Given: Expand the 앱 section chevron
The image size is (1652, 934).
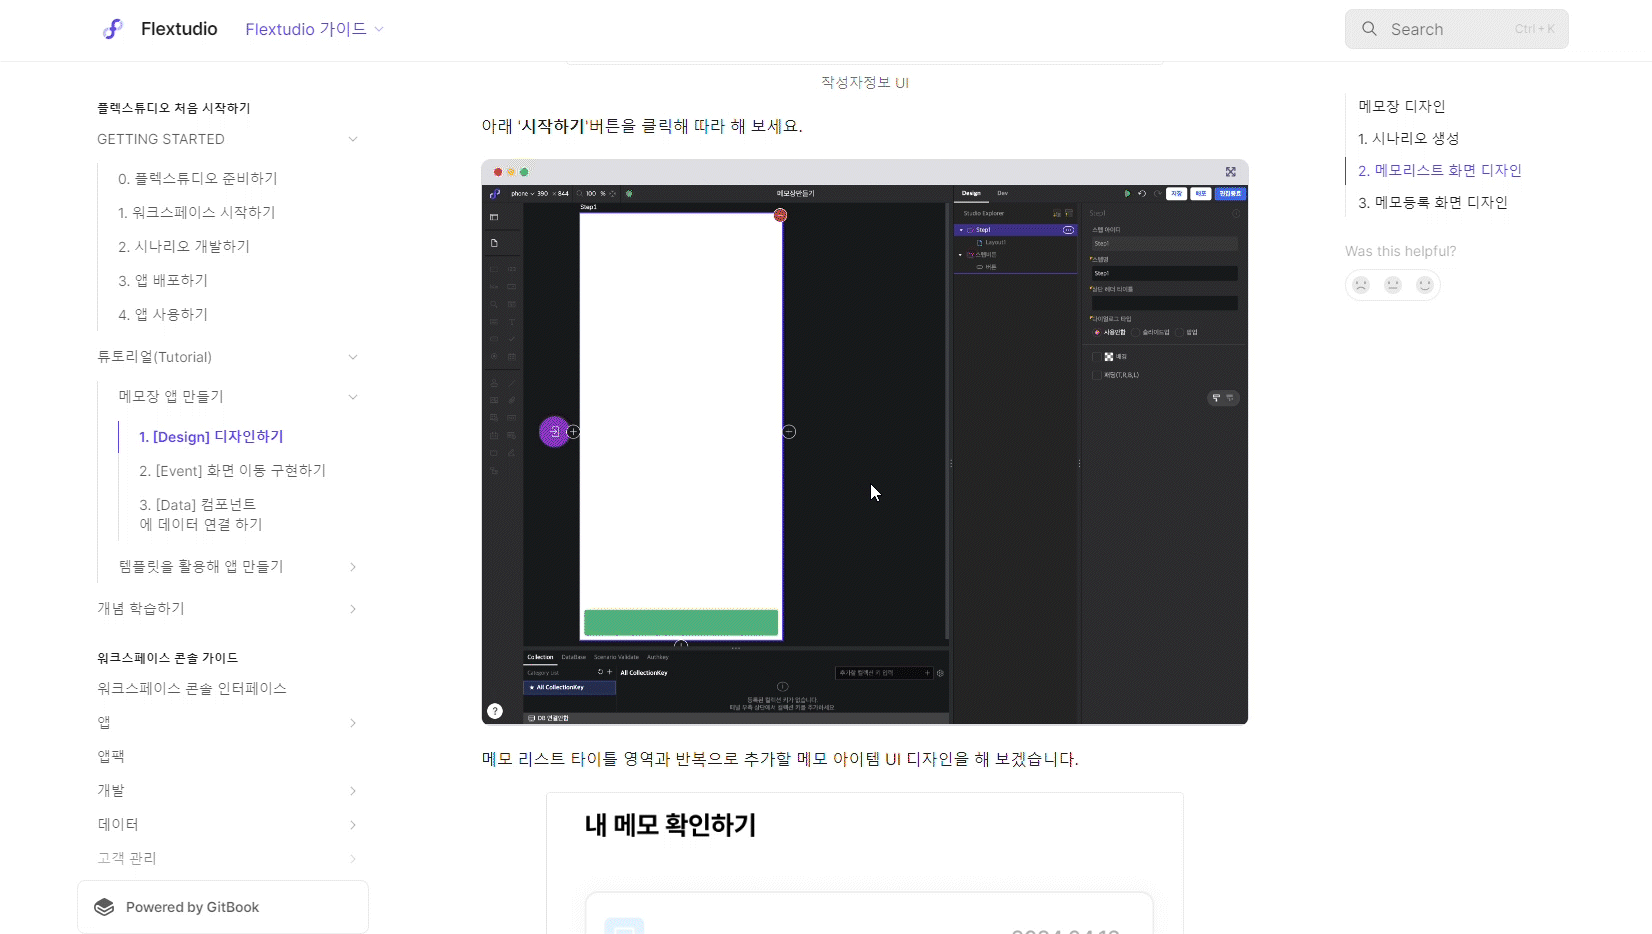Looking at the screenshot, I should (352, 723).
